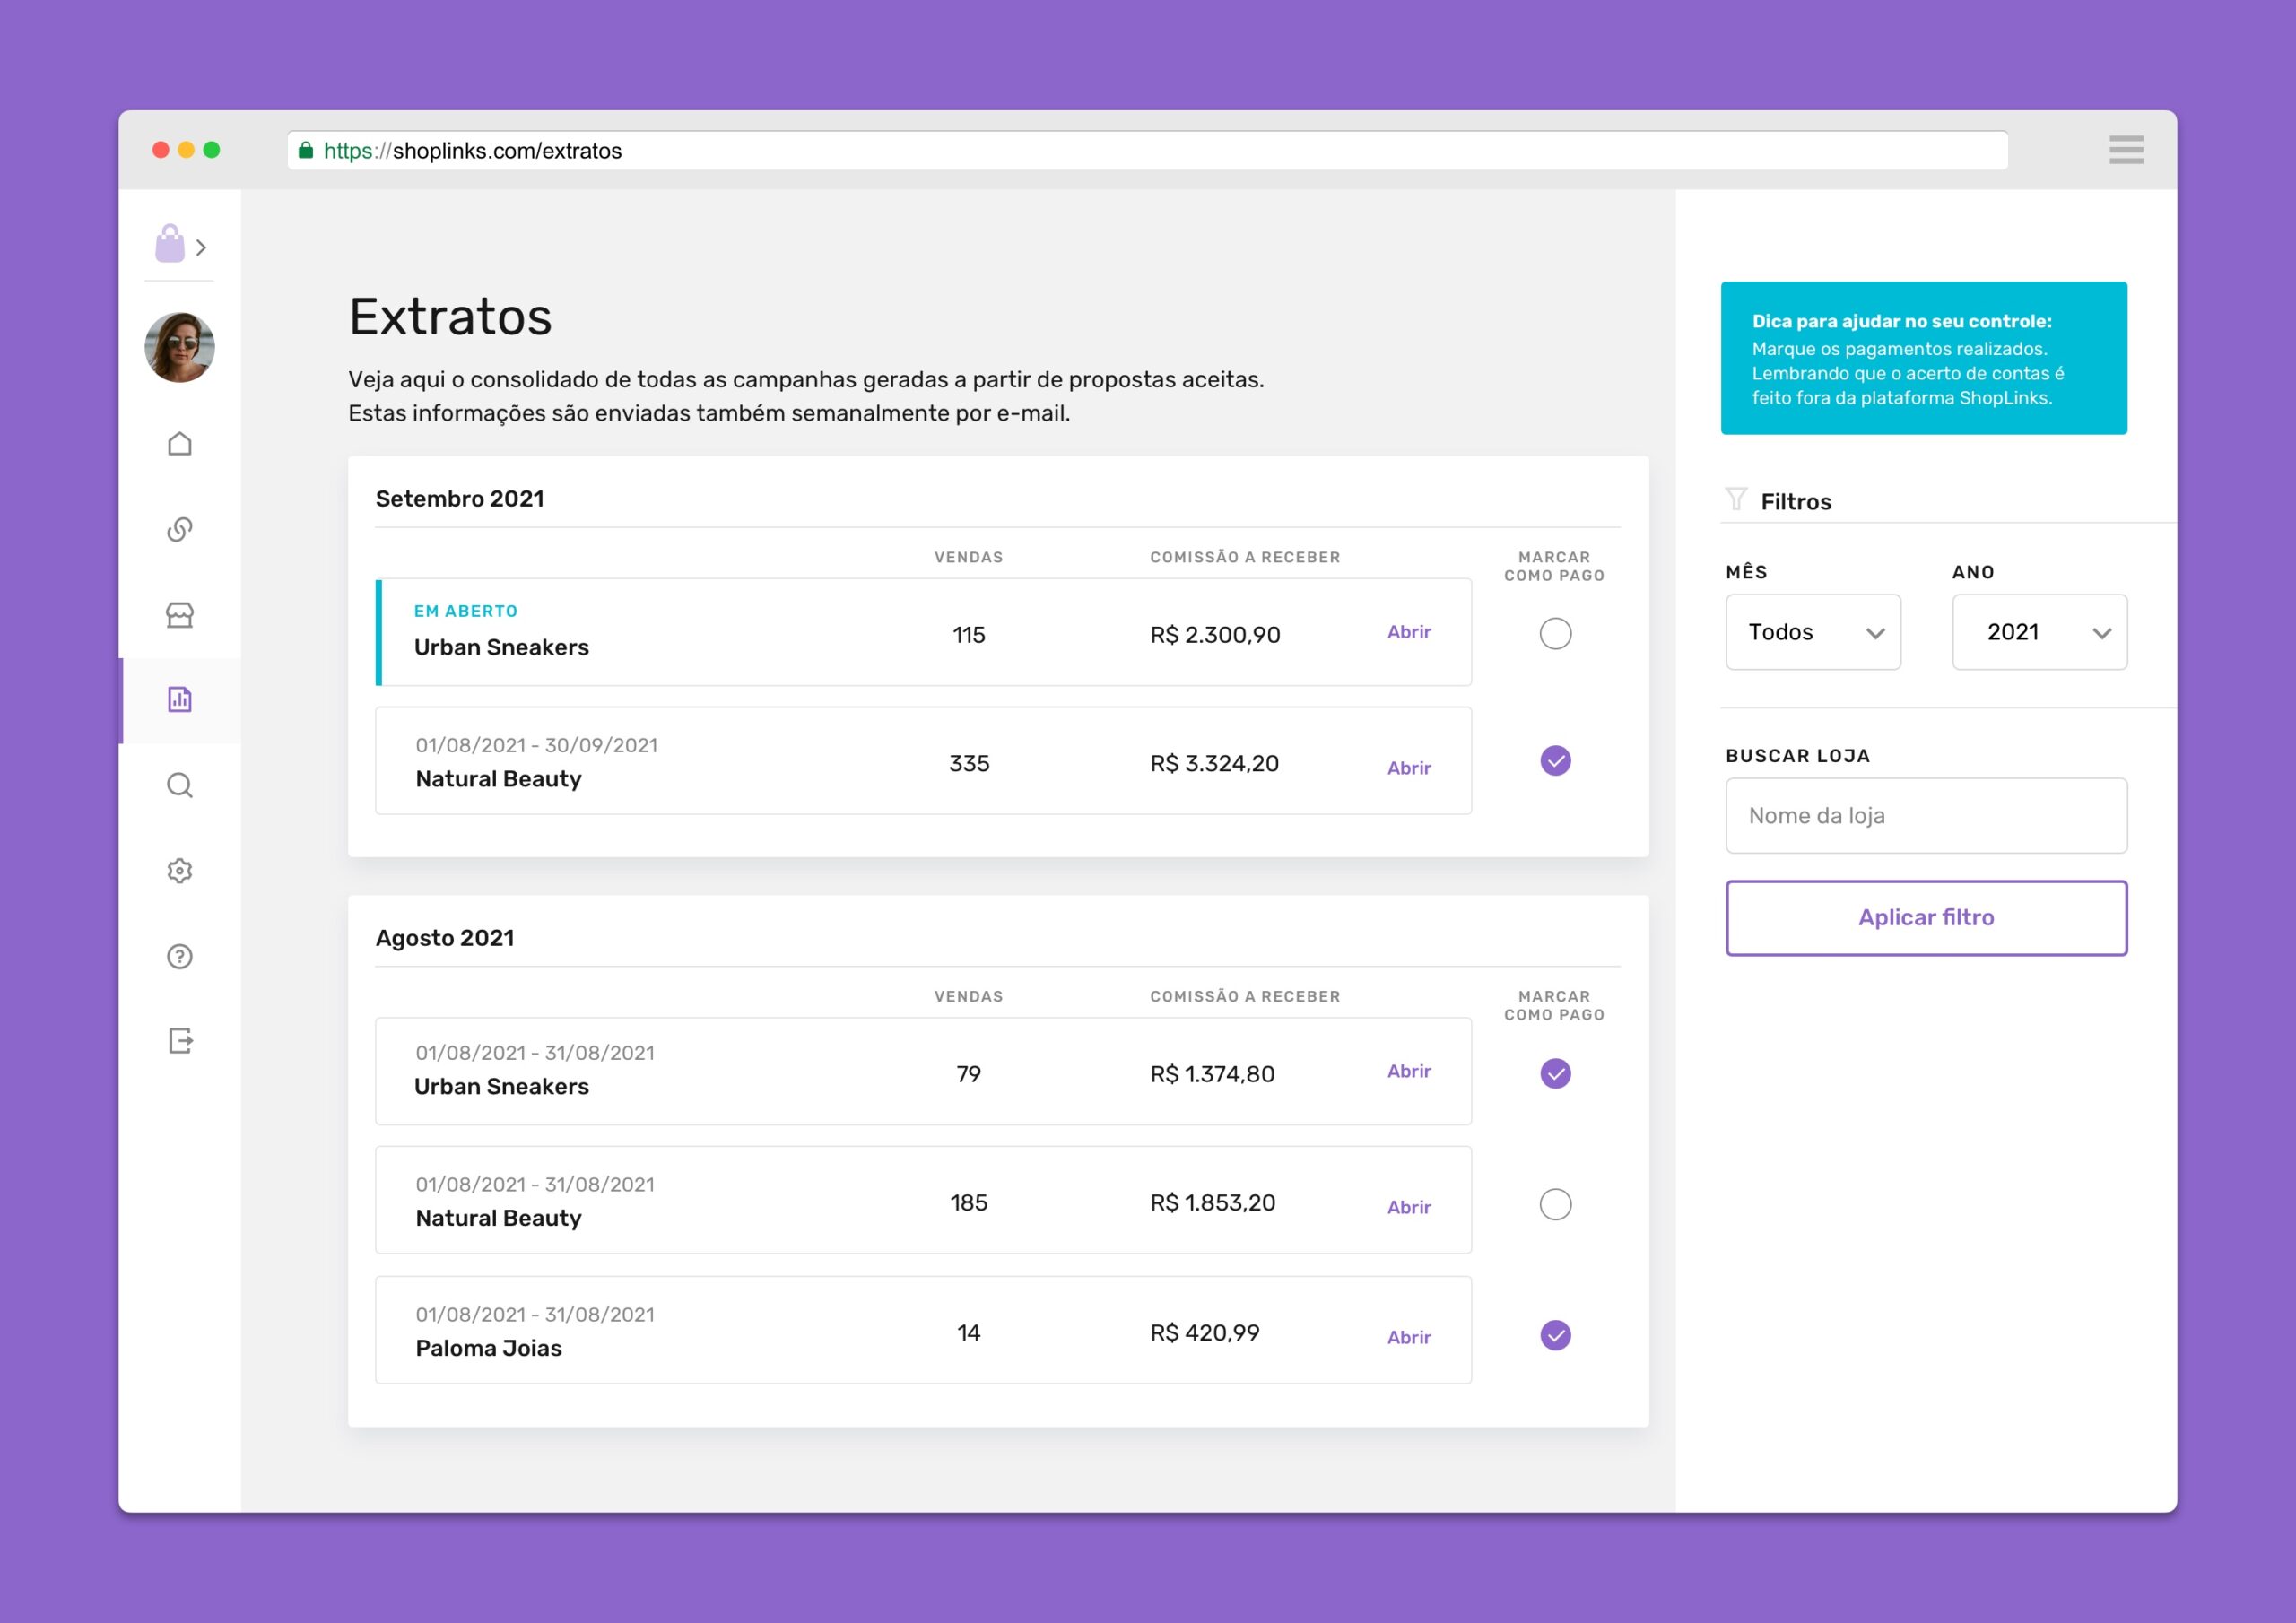Click the Aplicar filtro button

click(1925, 917)
